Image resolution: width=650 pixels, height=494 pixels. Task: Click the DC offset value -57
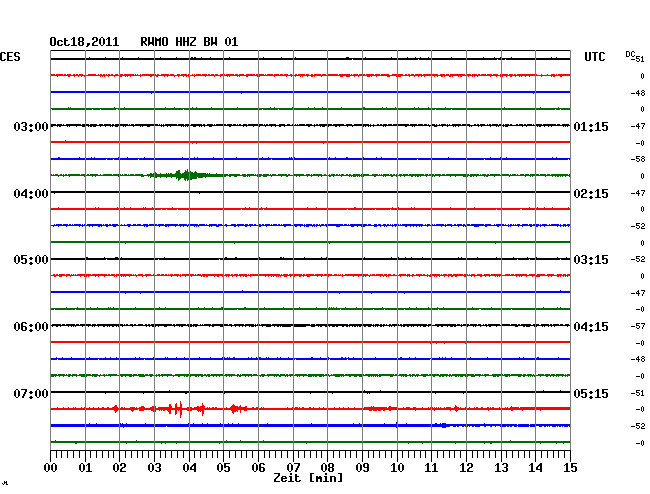coord(638,327)
